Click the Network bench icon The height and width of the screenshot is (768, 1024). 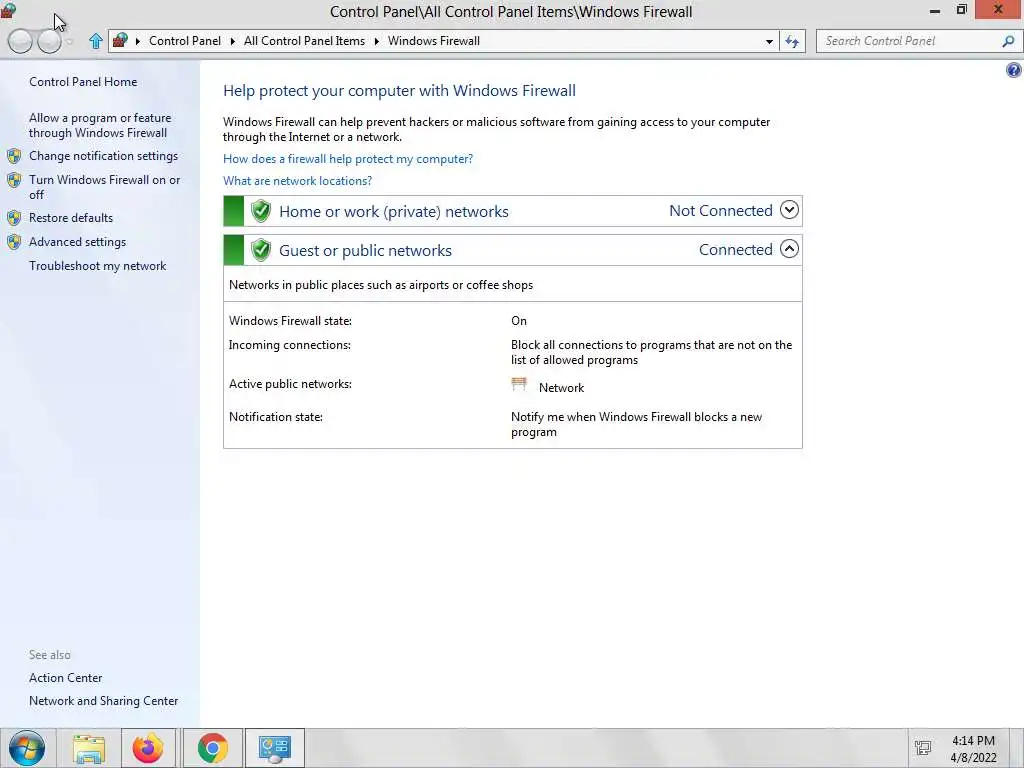pos(519,385)
